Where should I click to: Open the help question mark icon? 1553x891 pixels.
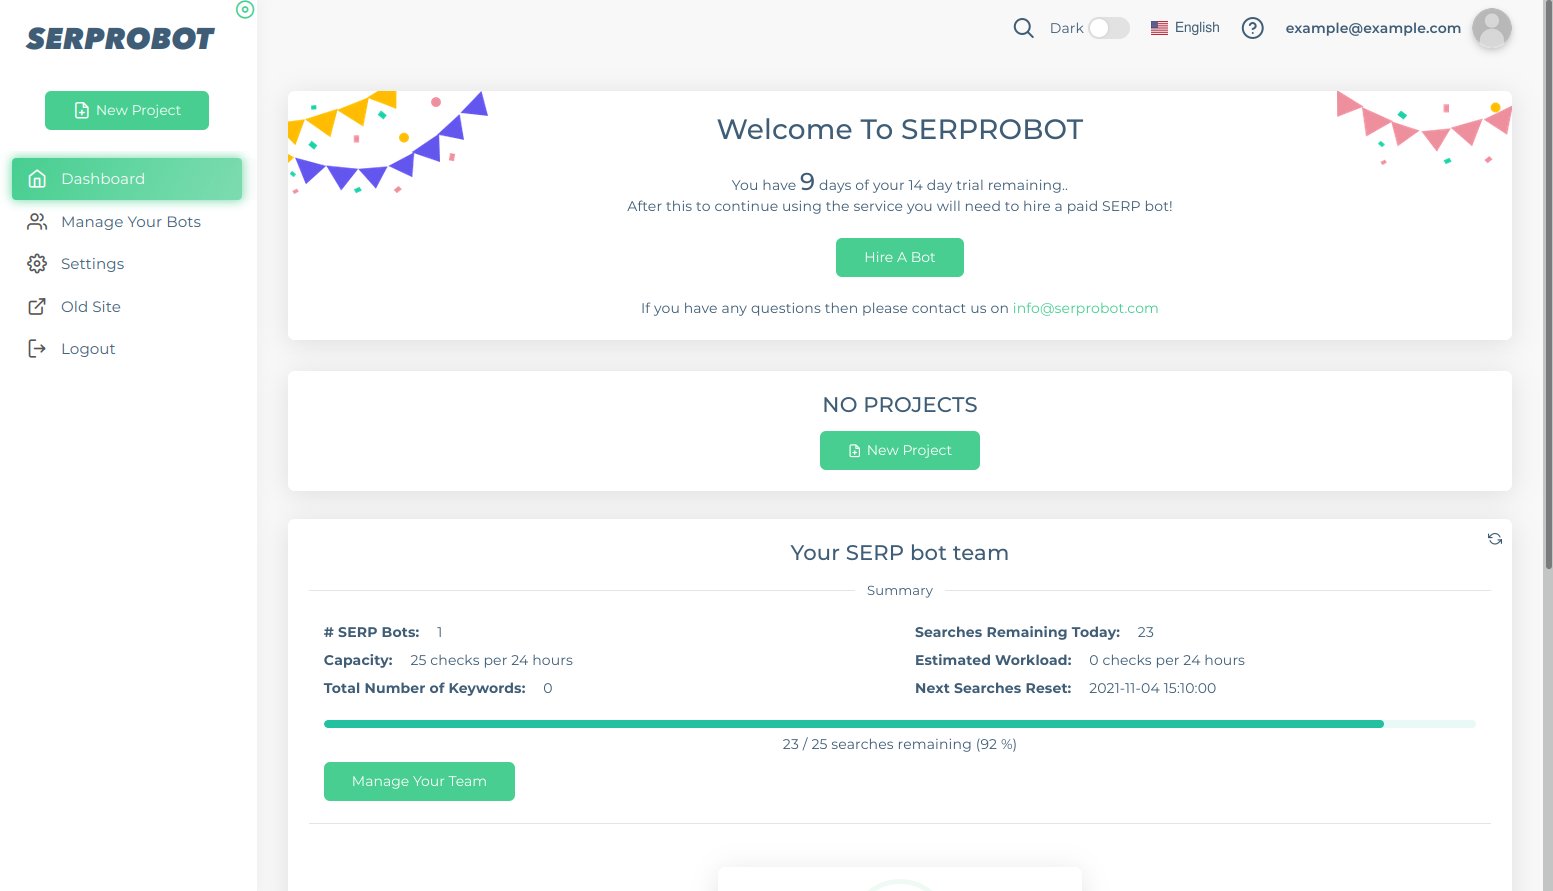point(1252,28)
